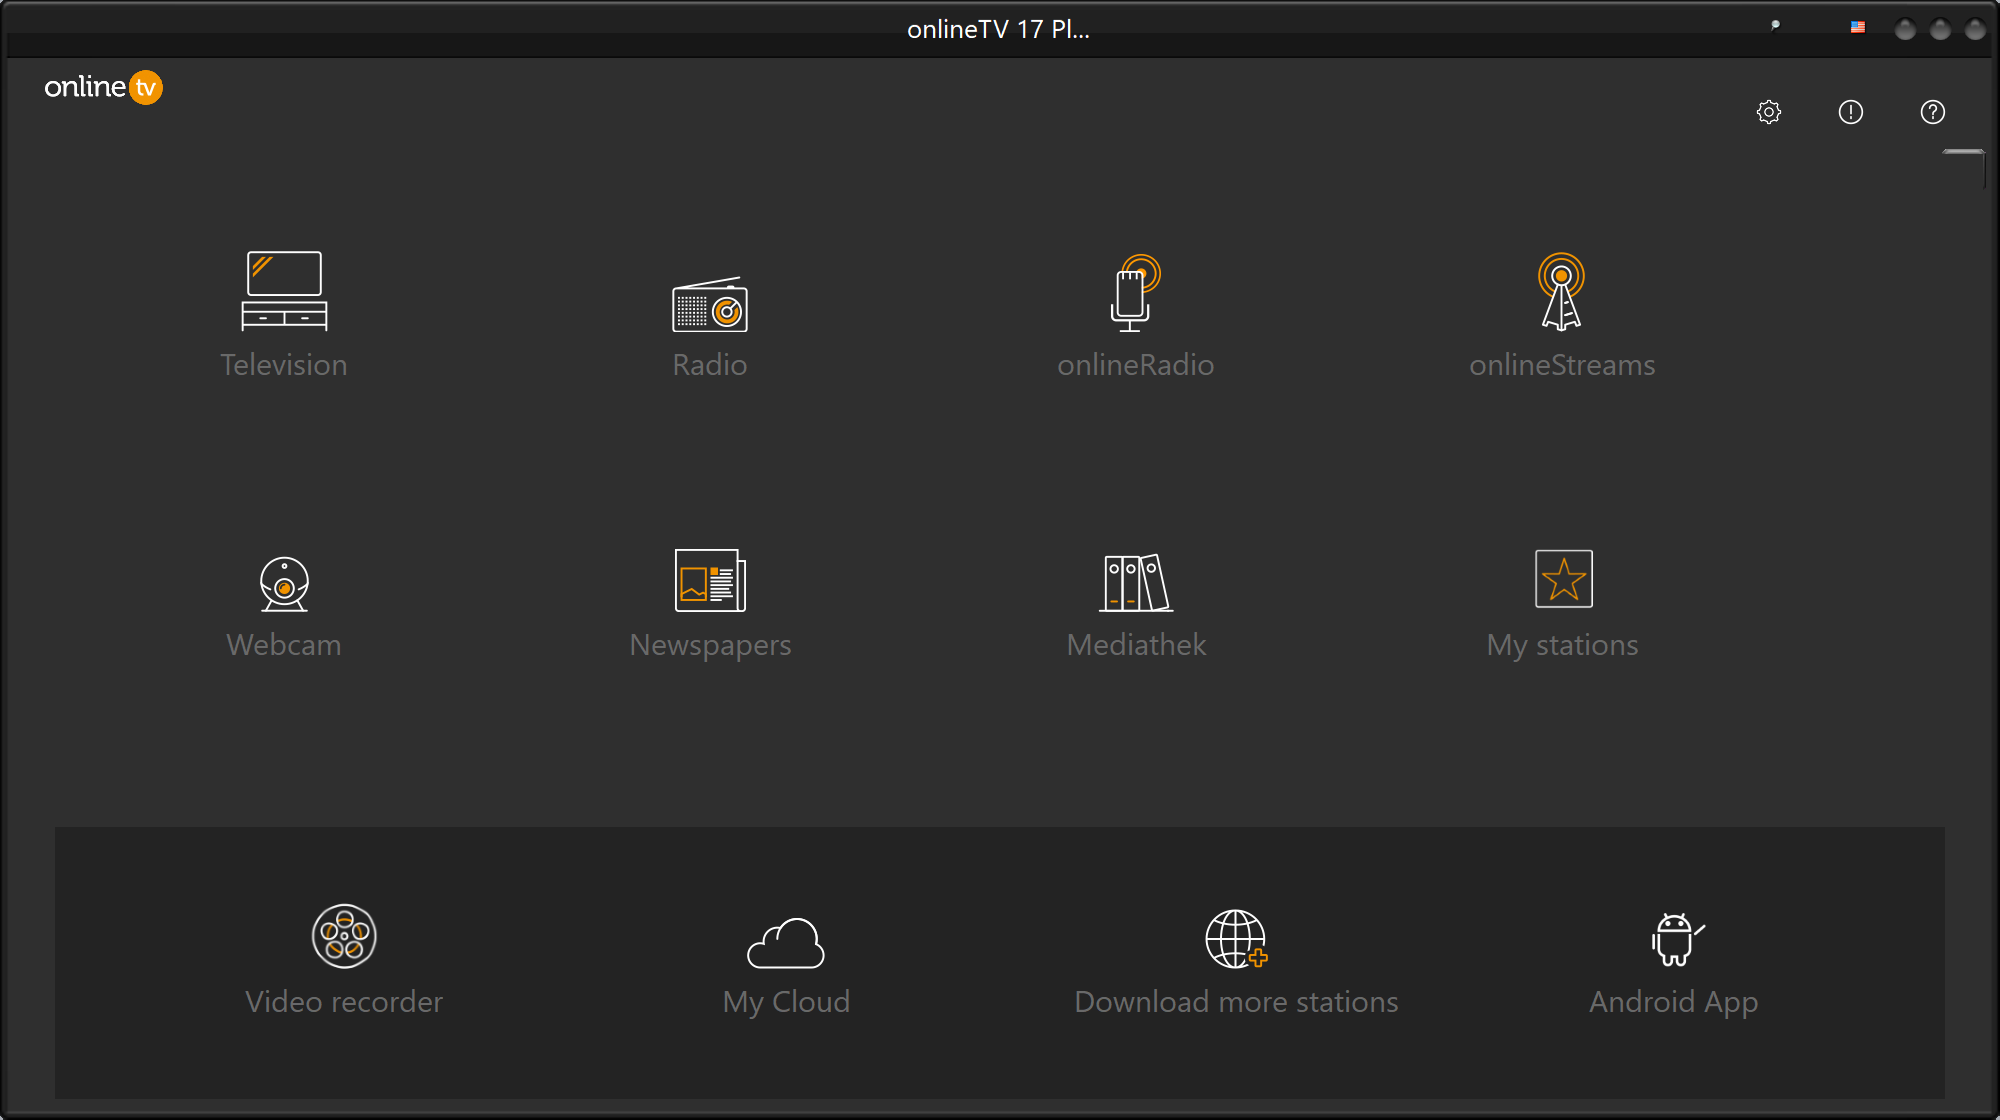2000x1120 pixels.
Task: Click the leftmost round window button
Action: [x=1905, y=30]
